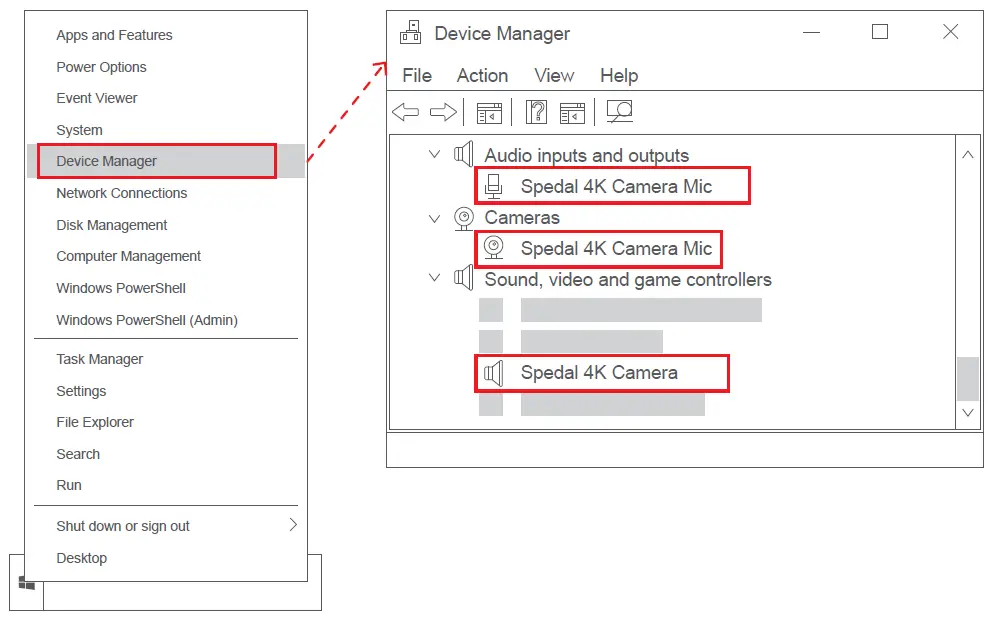Image resolution: width=992 pixels, height=618 pixels.
Task: Open the Action menu
Action: (x=482, y=75)
